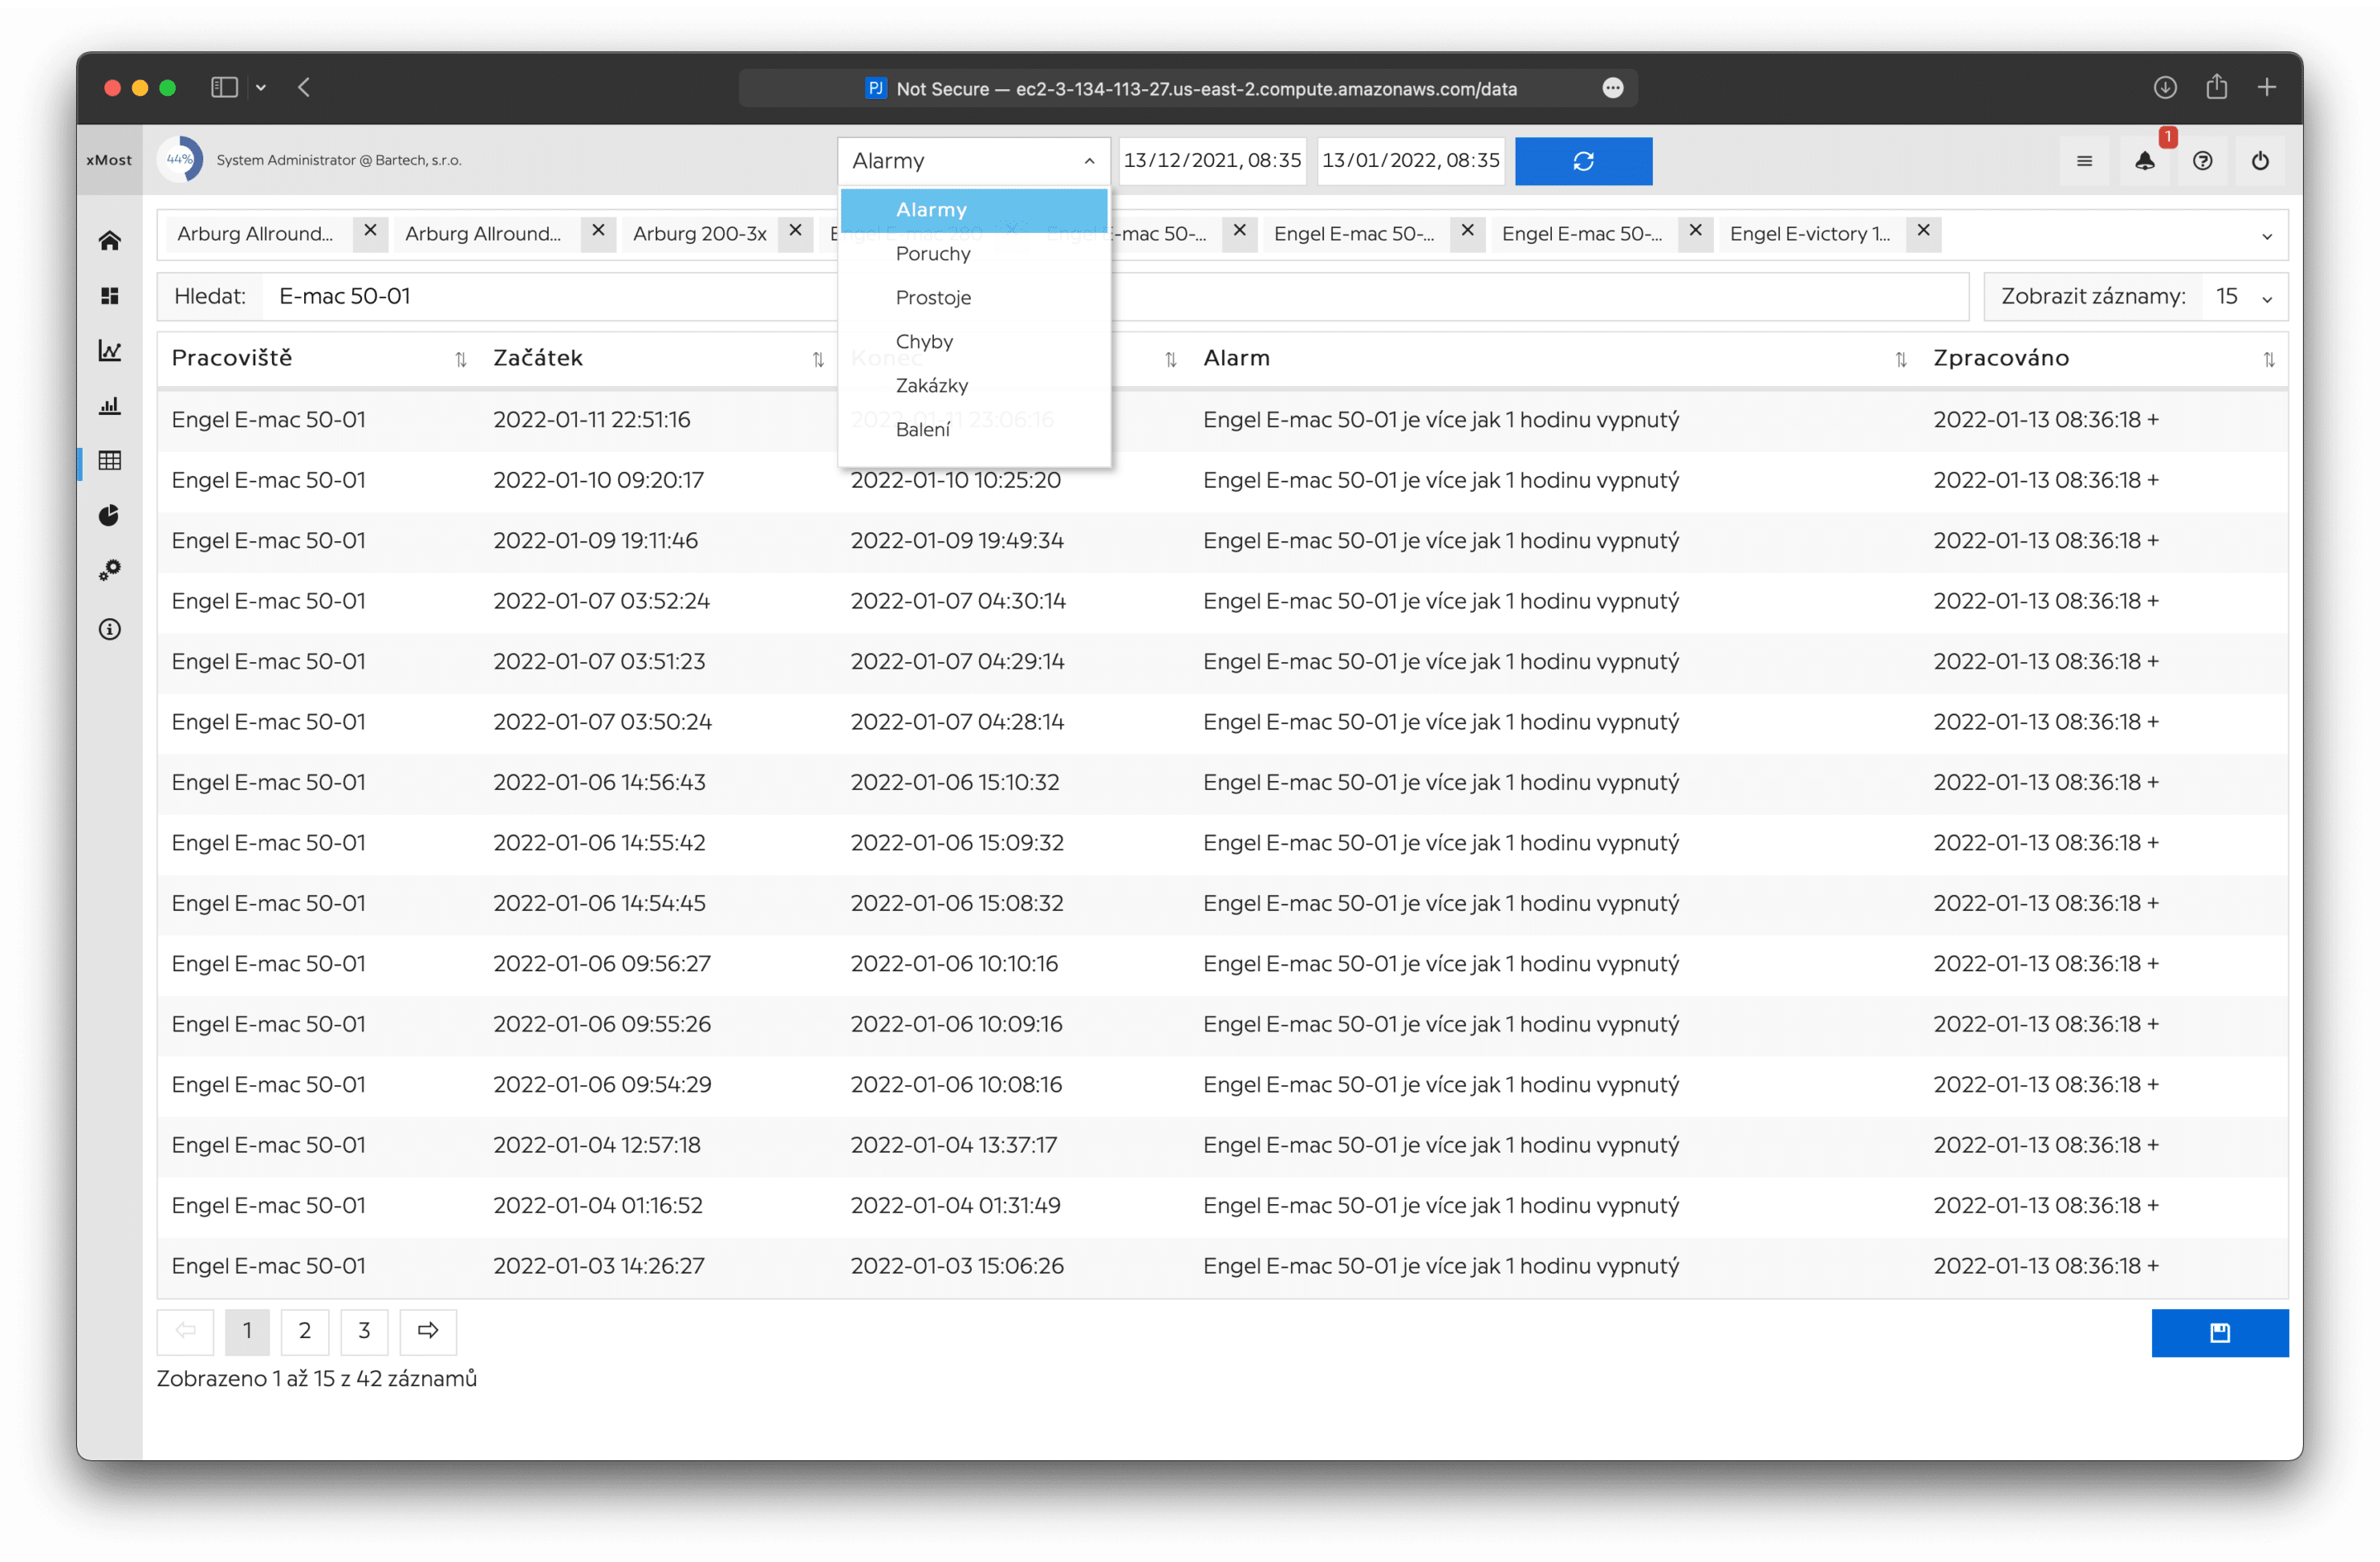Open the line chart view in sidebar
The height and width of the screenshot is (1562, 2380).
110,351
